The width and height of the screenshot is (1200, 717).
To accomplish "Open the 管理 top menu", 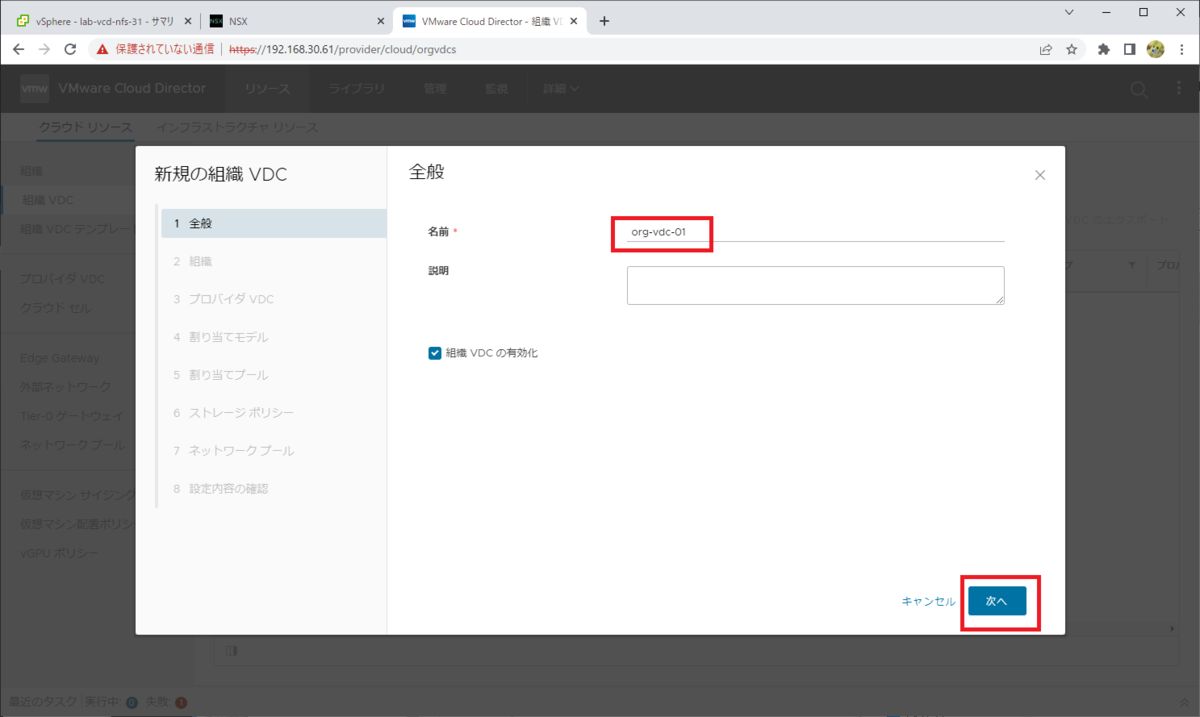I will pyautogui.click(x=434, y=89).
